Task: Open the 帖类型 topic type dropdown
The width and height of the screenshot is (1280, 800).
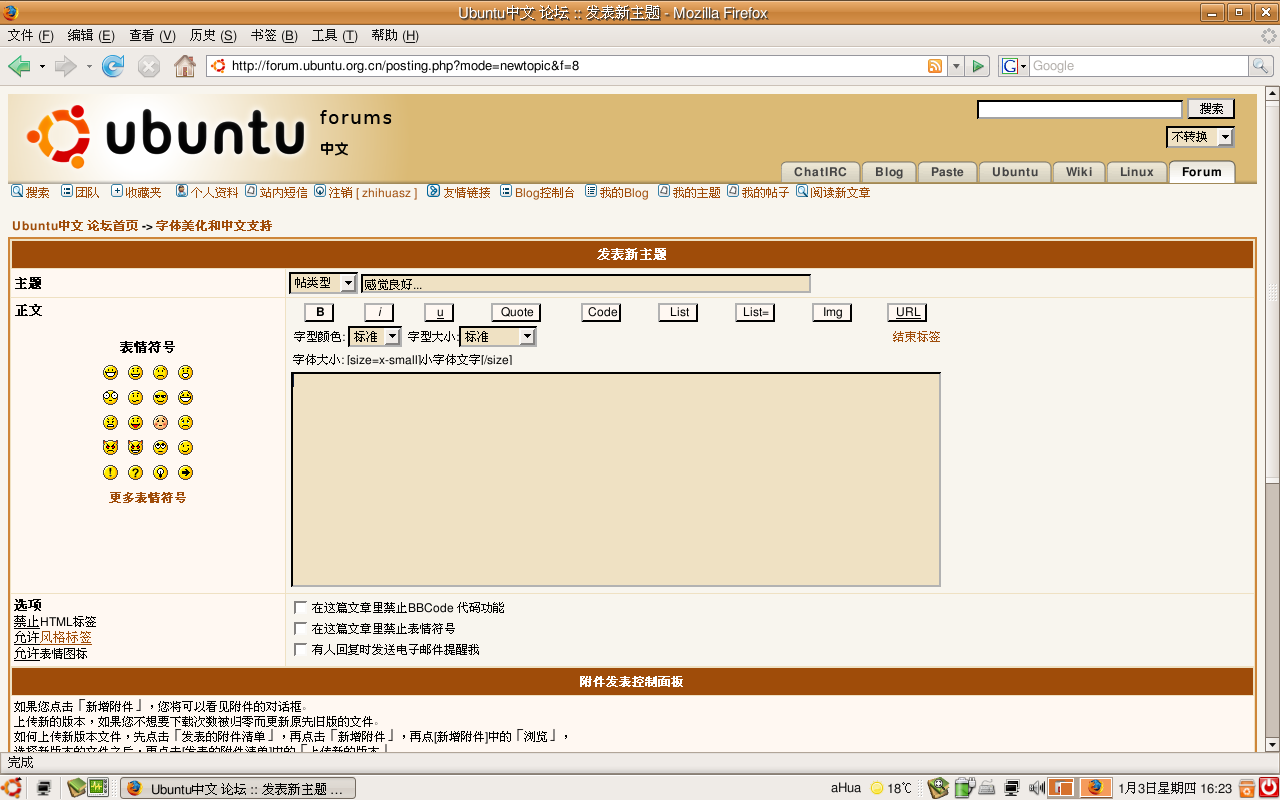Action: point(323,284)
